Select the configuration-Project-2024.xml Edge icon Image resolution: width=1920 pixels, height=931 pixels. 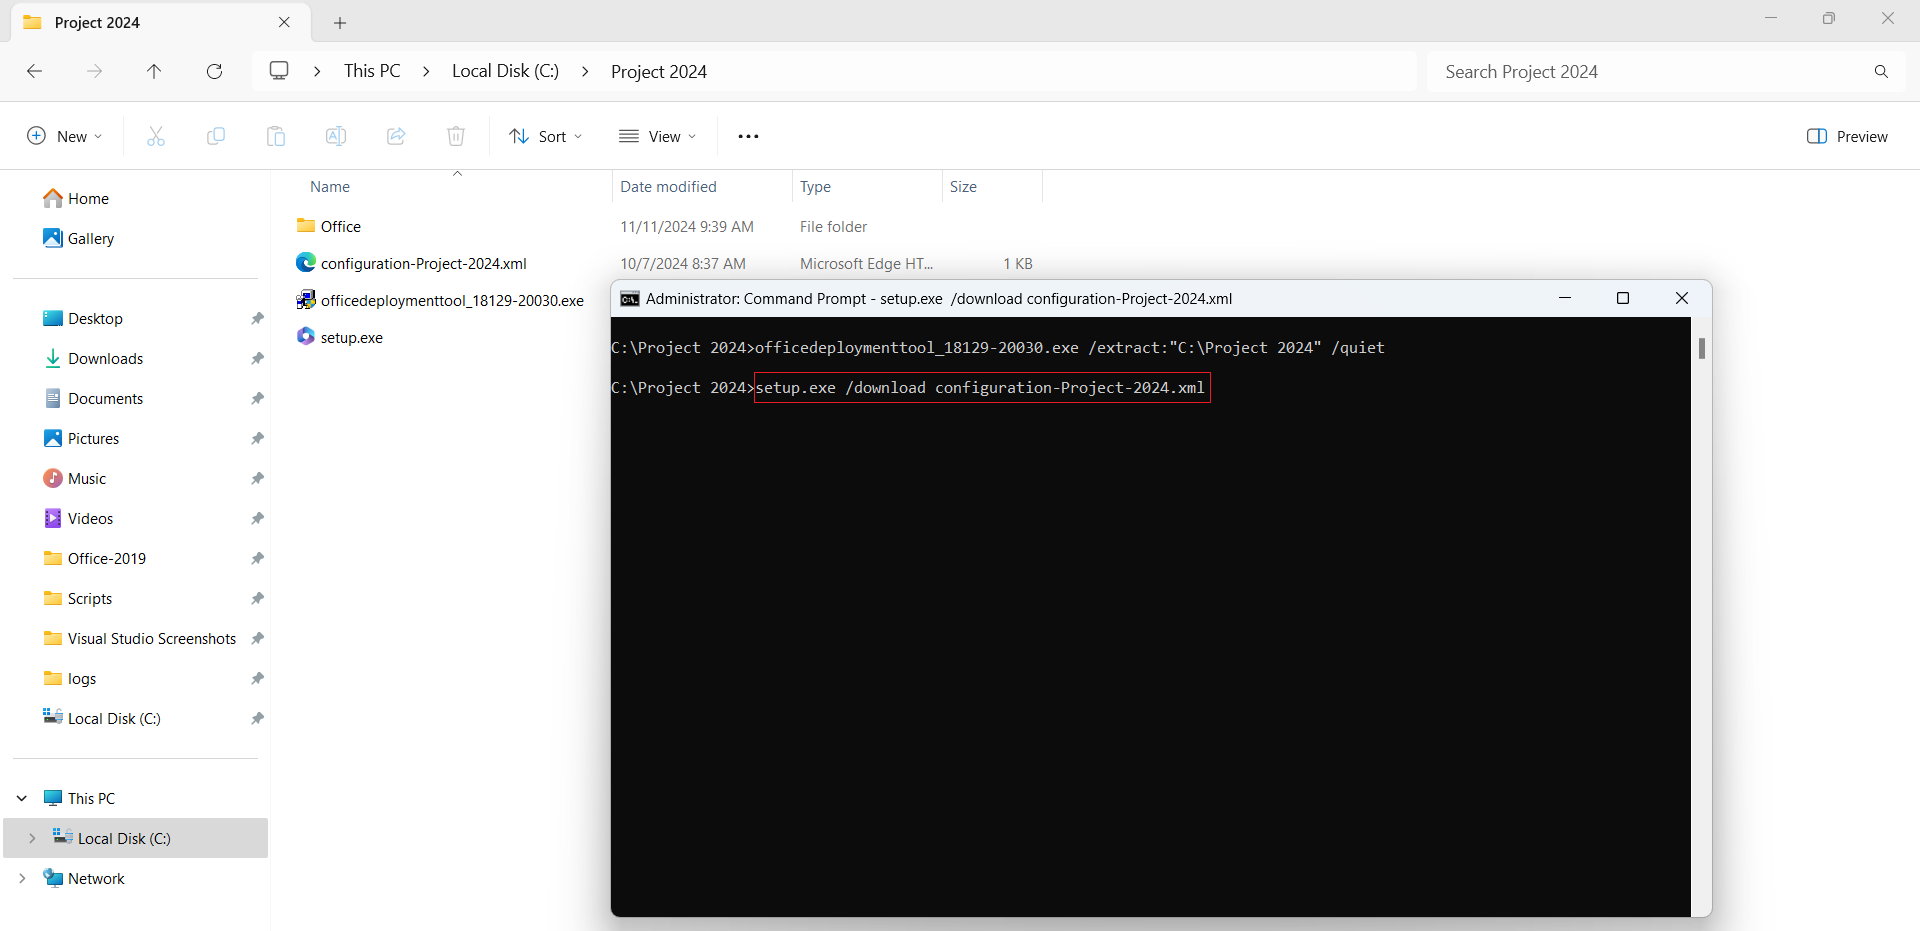click(x=306, y=263)
